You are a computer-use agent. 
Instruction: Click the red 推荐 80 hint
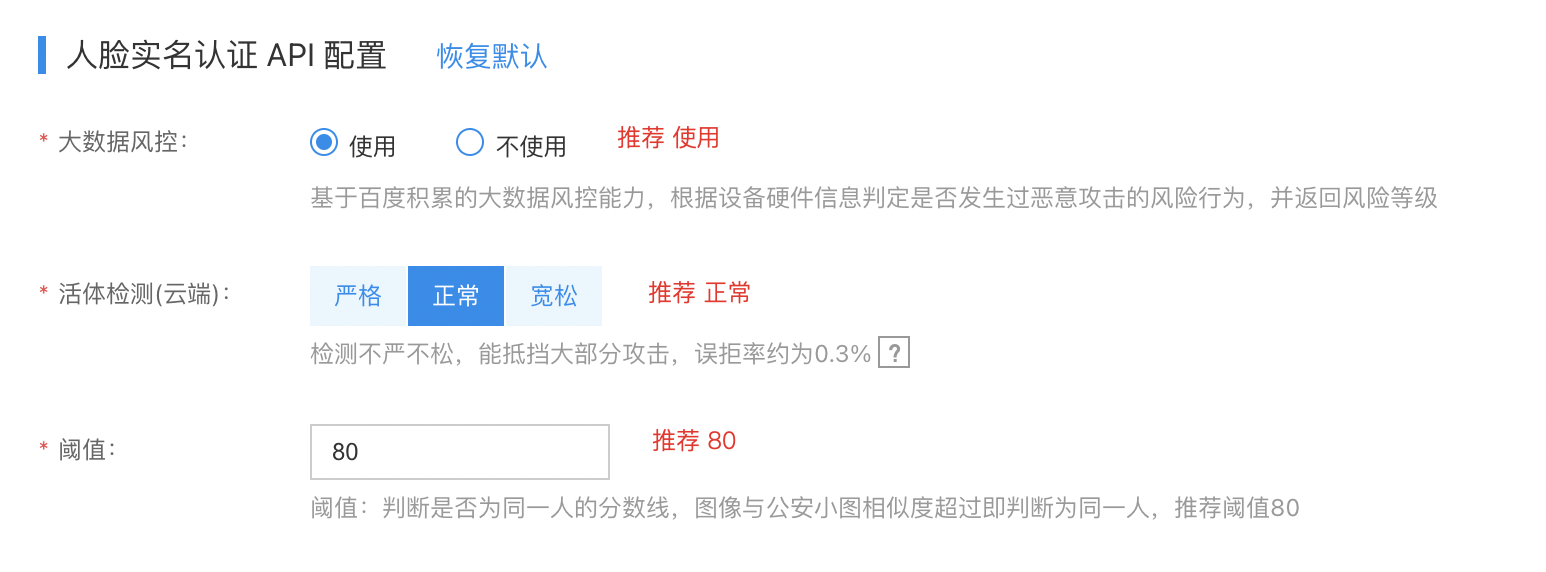pos(694,441)
